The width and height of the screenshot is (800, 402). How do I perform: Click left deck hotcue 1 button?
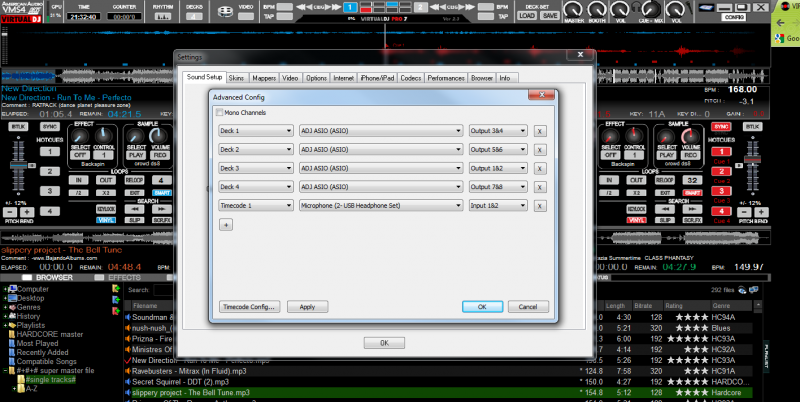tap(50, 152)
